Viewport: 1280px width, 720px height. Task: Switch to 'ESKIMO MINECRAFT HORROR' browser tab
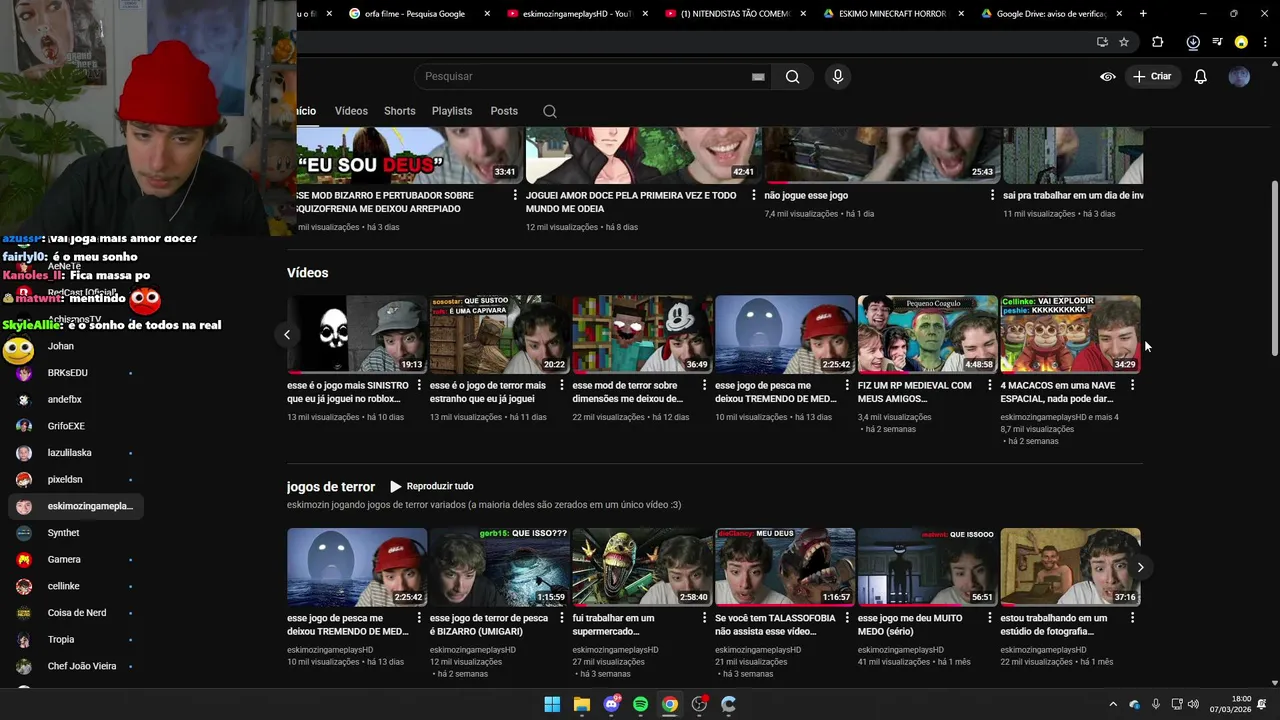pos(892,14)
